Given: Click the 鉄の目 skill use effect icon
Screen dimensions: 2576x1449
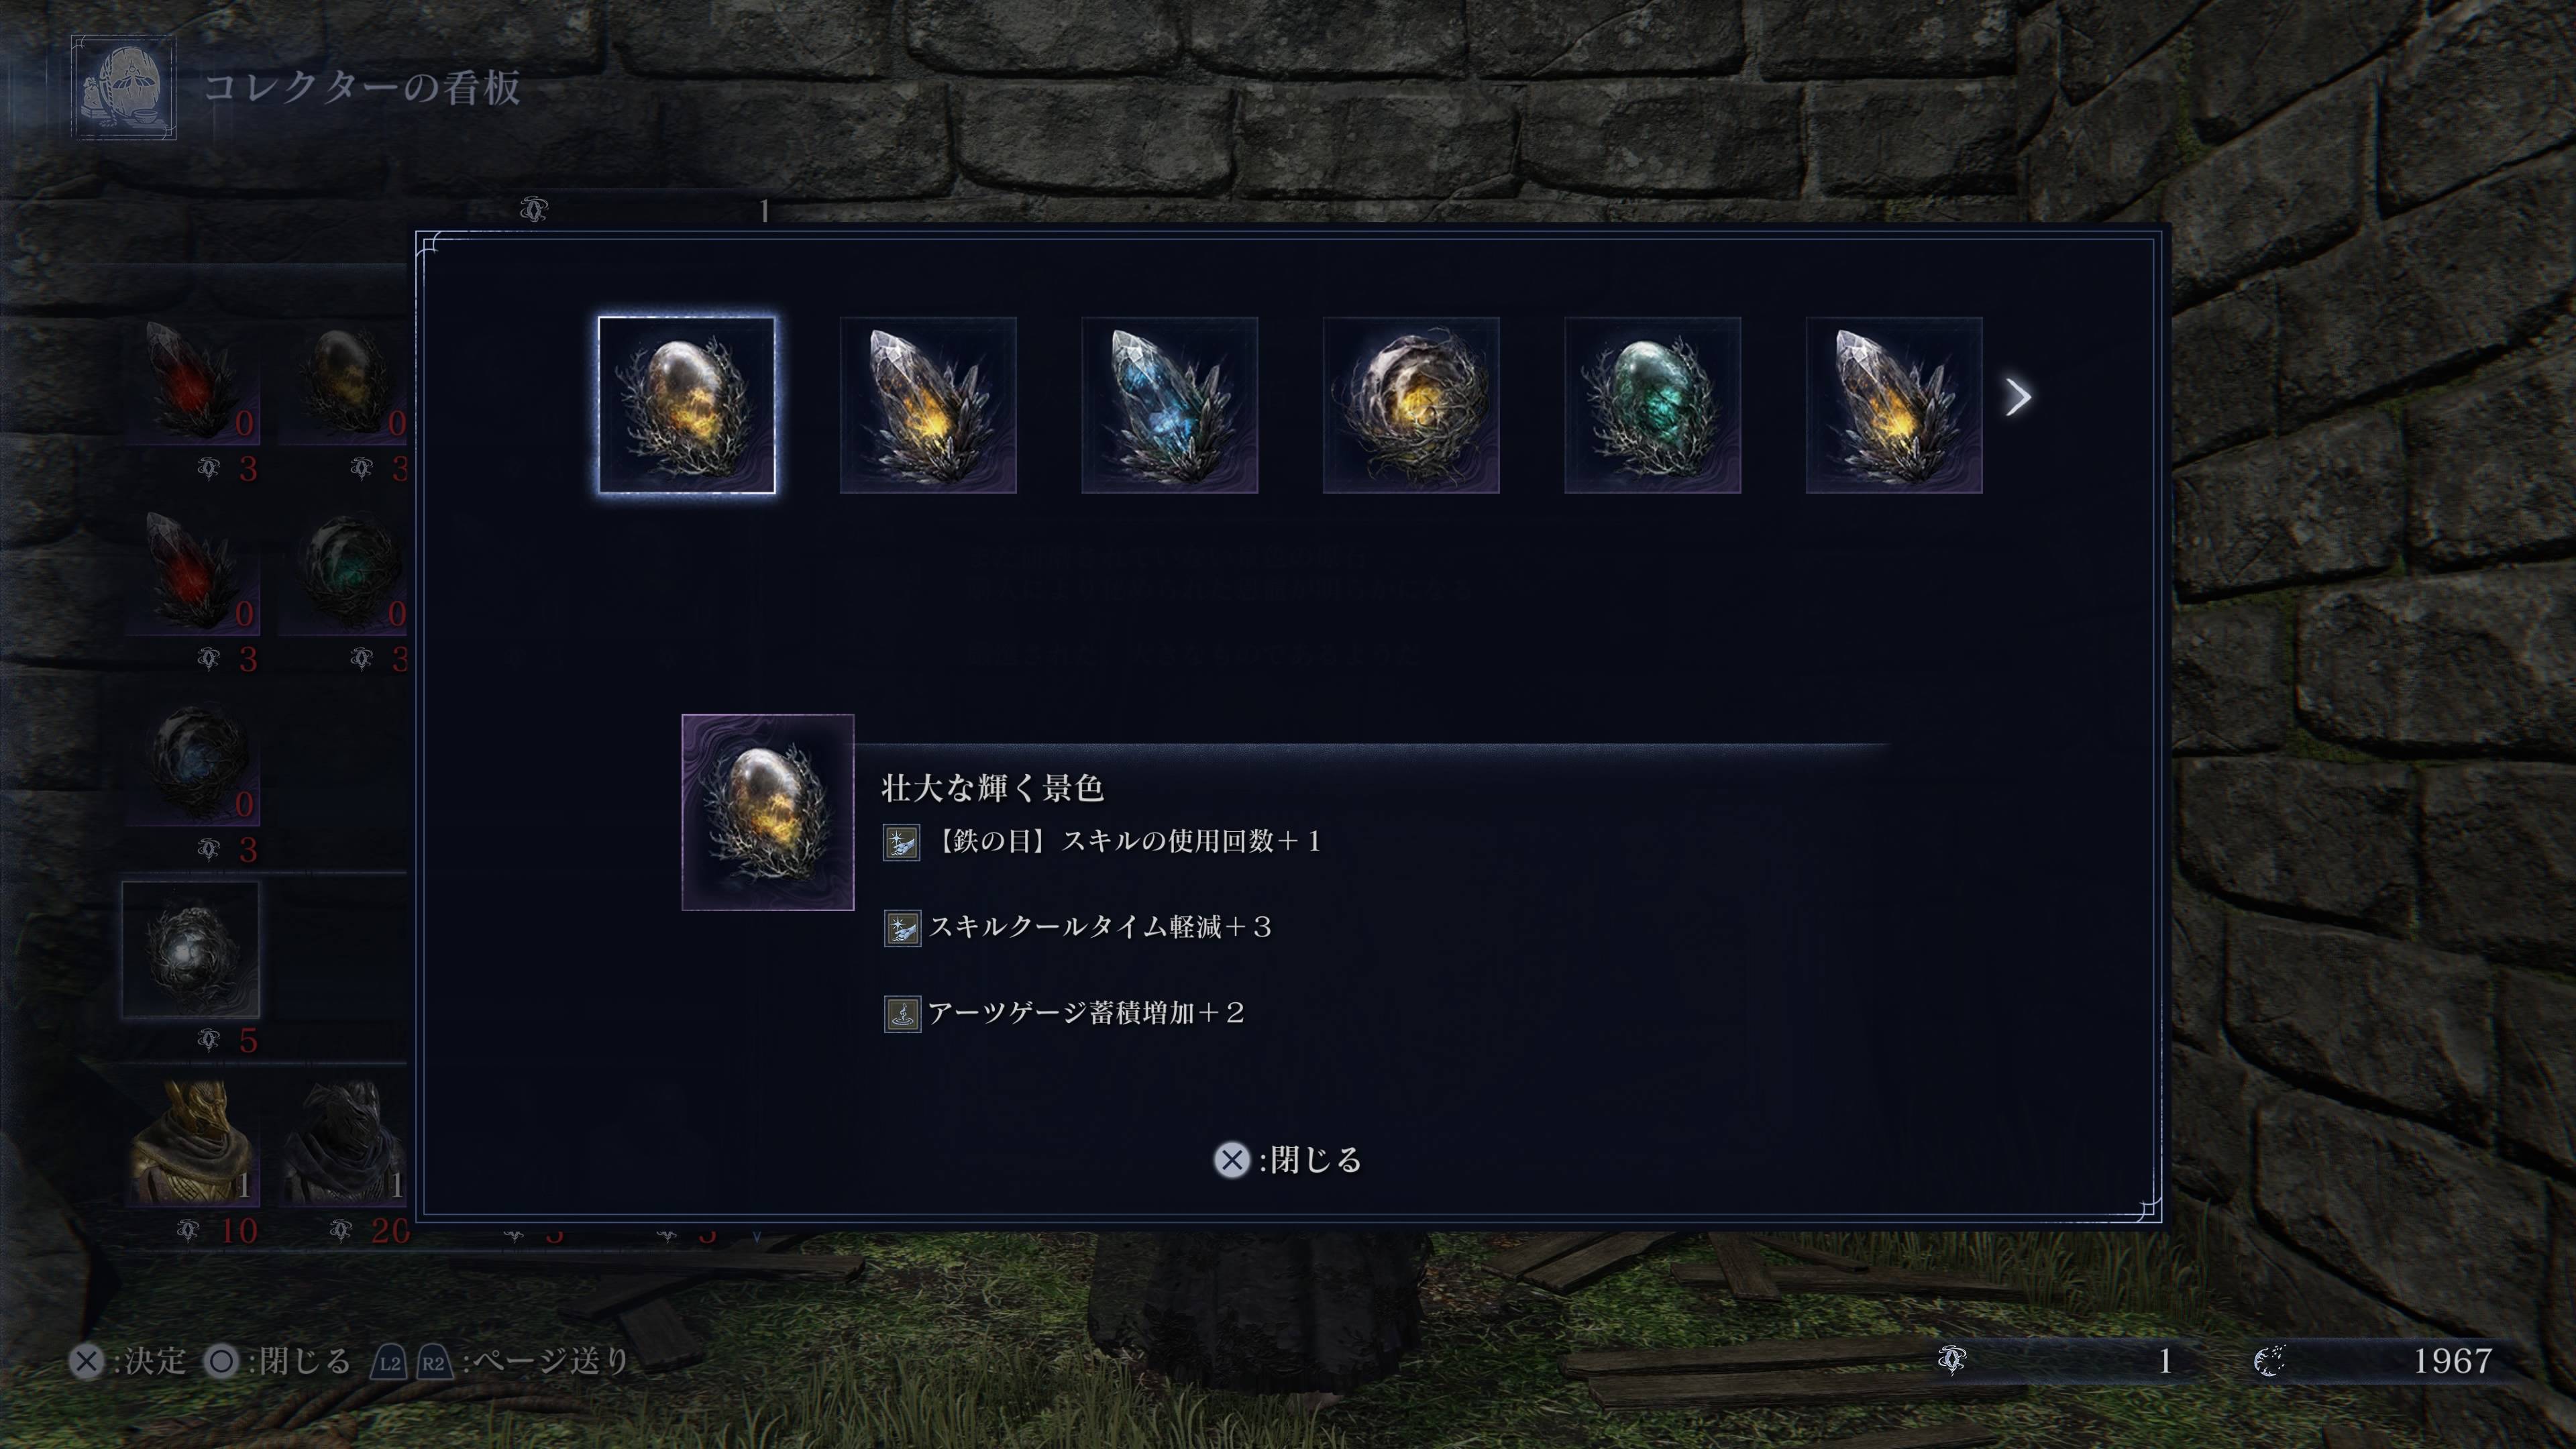Looking at the screenshot, I should [901, 842].
